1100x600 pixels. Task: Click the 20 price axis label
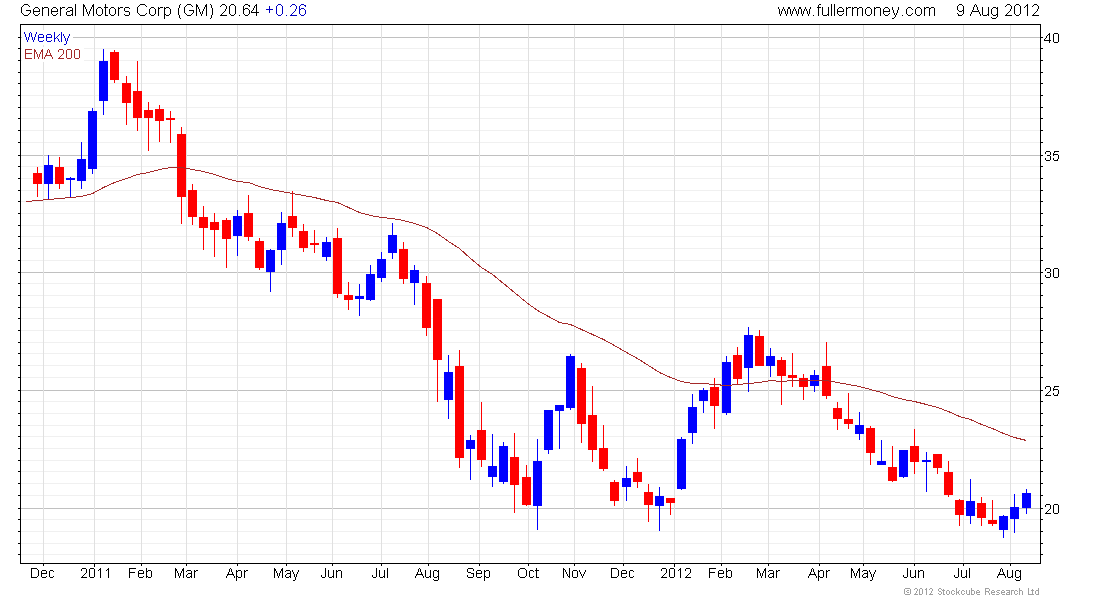[1052, 509]
